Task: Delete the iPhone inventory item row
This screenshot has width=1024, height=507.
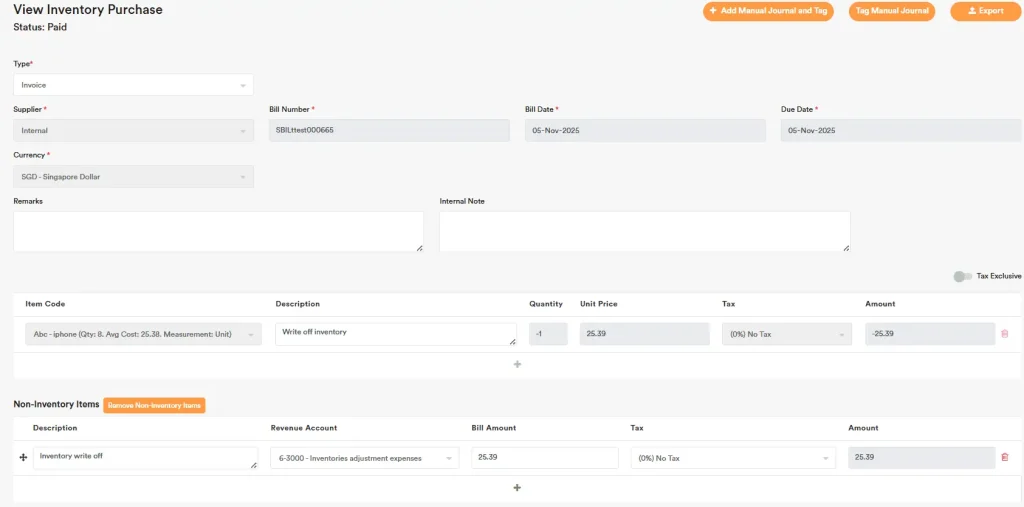Action: point(1004,334)
